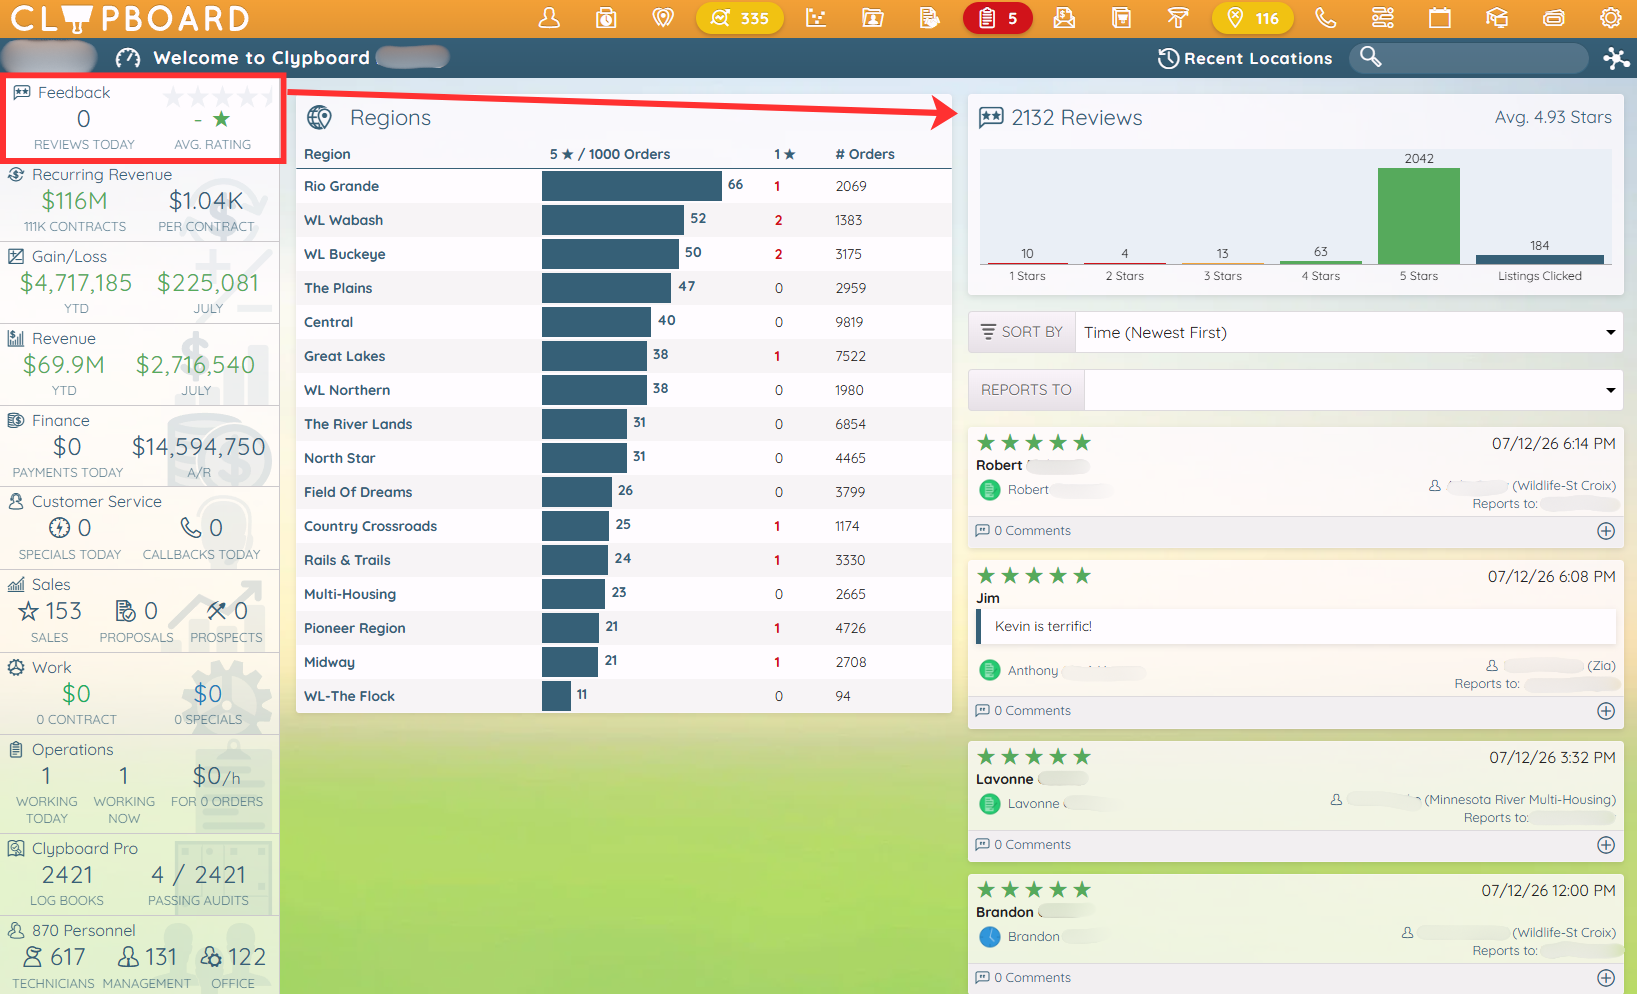Click the graduation cap training icon

point(1497,18)
